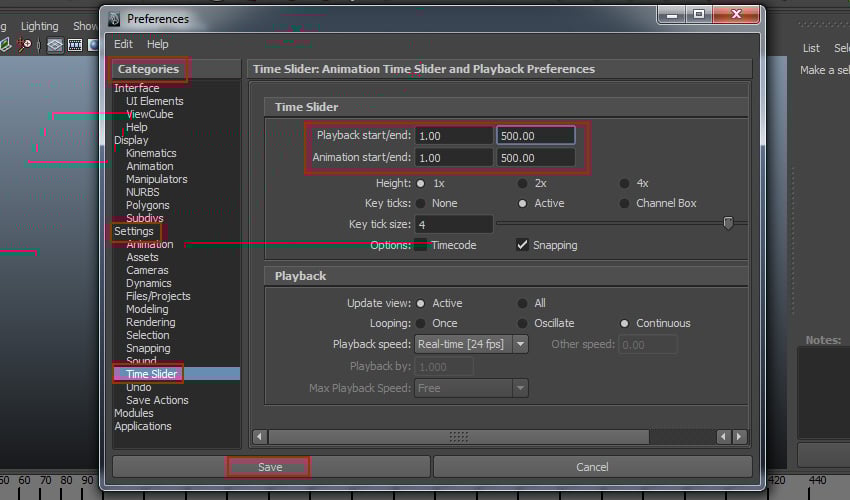Open the Playback speed dropdown

point(520,344)
